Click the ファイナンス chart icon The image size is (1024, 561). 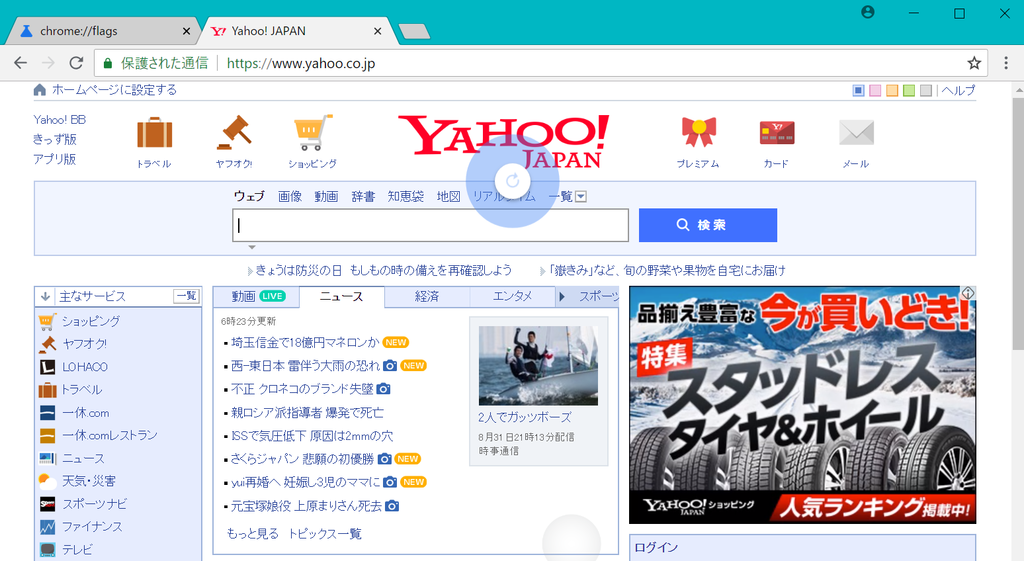[x=47, y=526]
